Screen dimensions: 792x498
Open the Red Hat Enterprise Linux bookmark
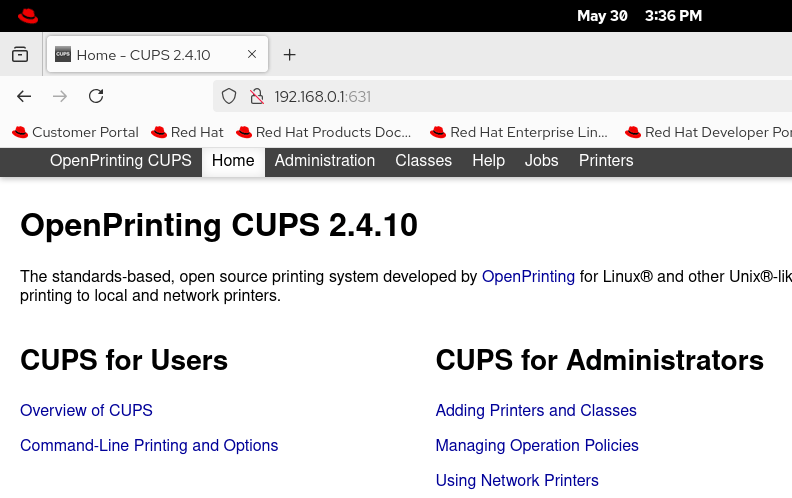[x=519, y=132]
